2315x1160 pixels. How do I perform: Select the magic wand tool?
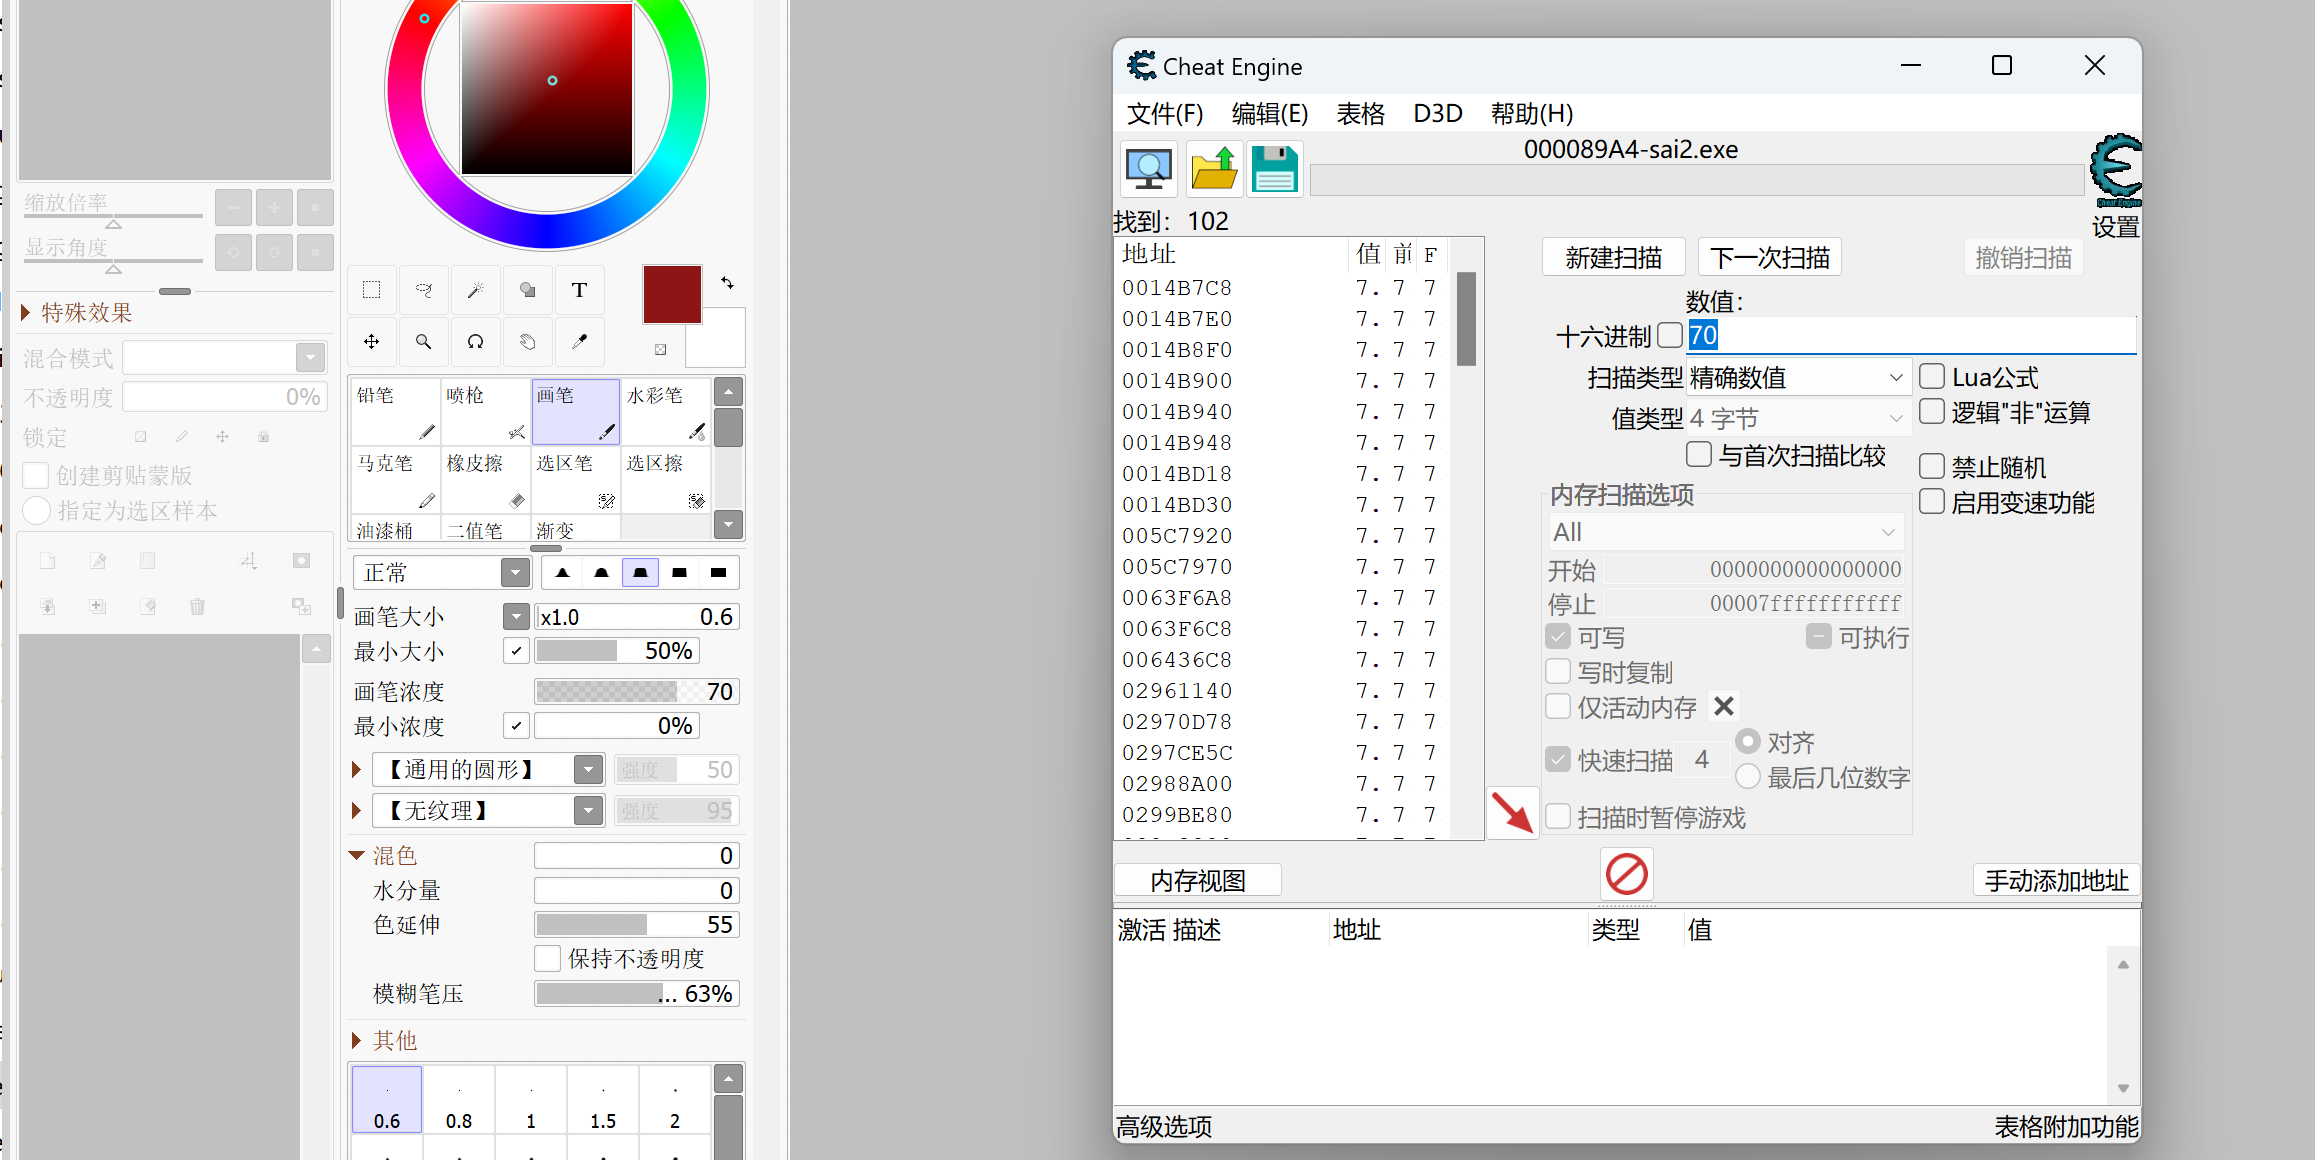pyautogui.click(x=475, y=290)
